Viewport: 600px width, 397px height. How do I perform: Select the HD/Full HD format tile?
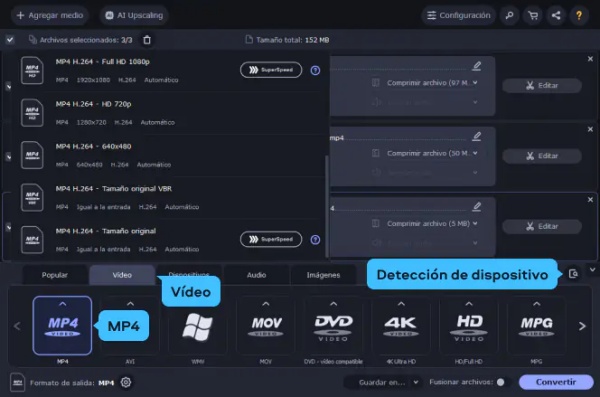point(469,325)
